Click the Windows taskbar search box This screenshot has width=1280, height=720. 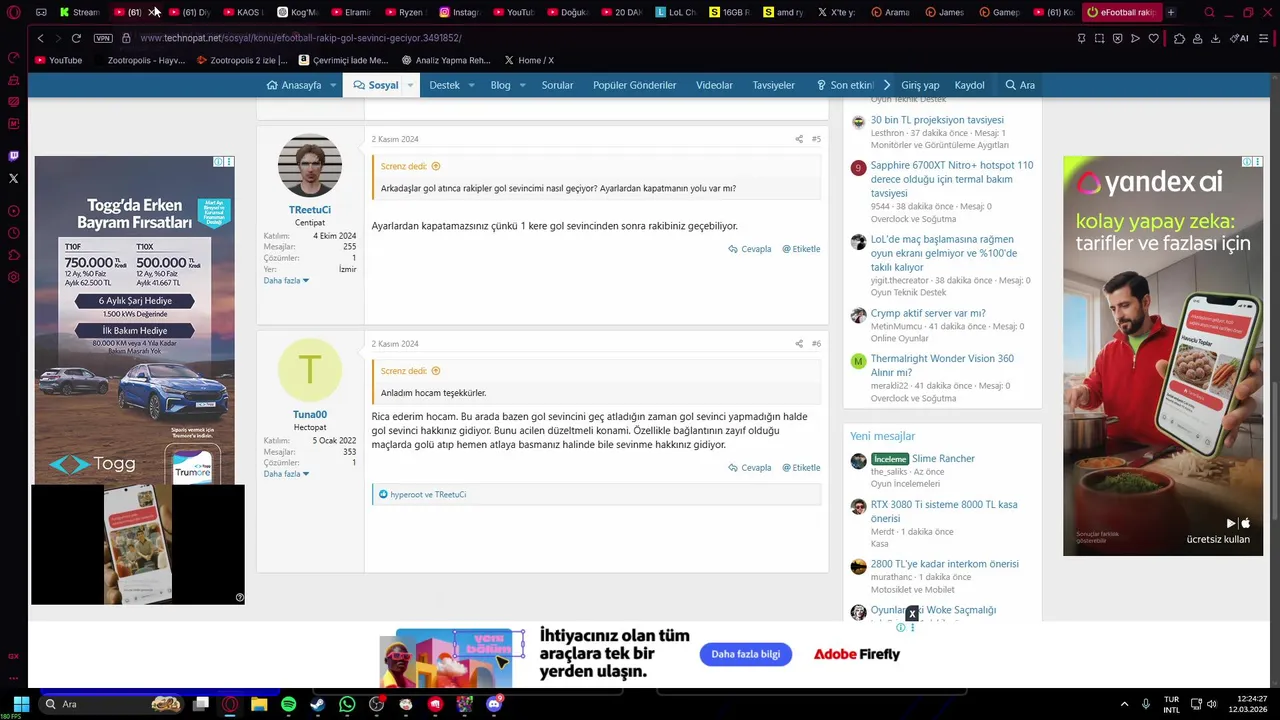tap(112, 704)
